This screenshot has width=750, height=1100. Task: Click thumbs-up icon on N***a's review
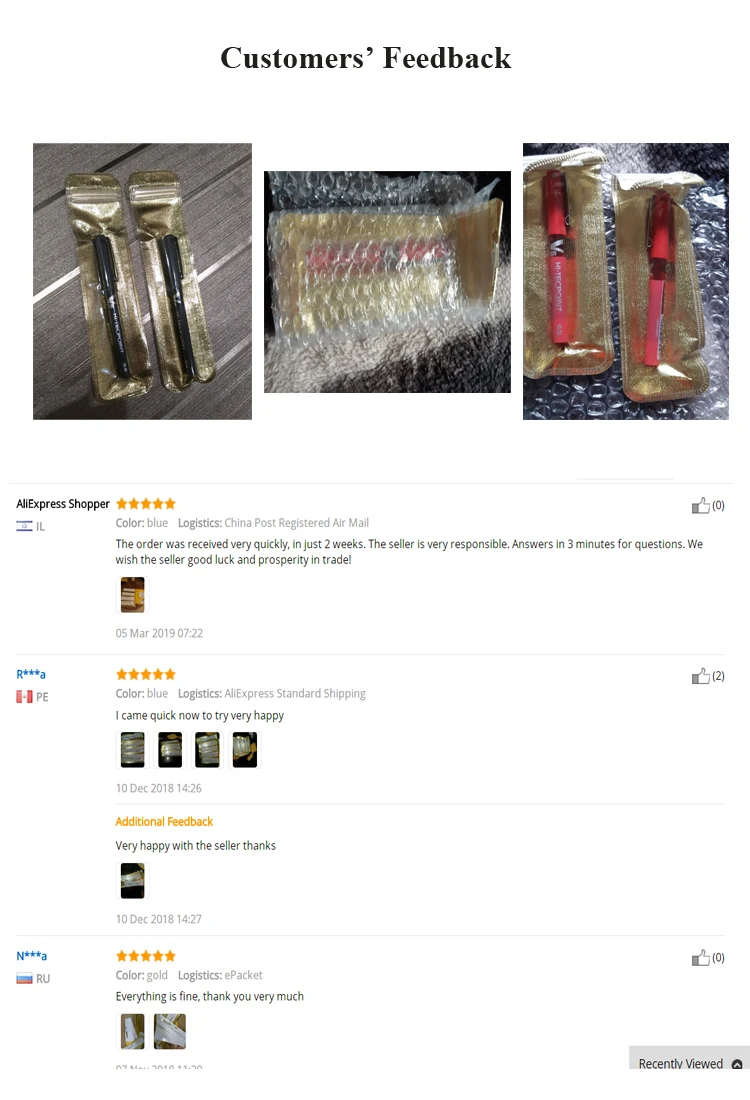[x=700, y=958]
